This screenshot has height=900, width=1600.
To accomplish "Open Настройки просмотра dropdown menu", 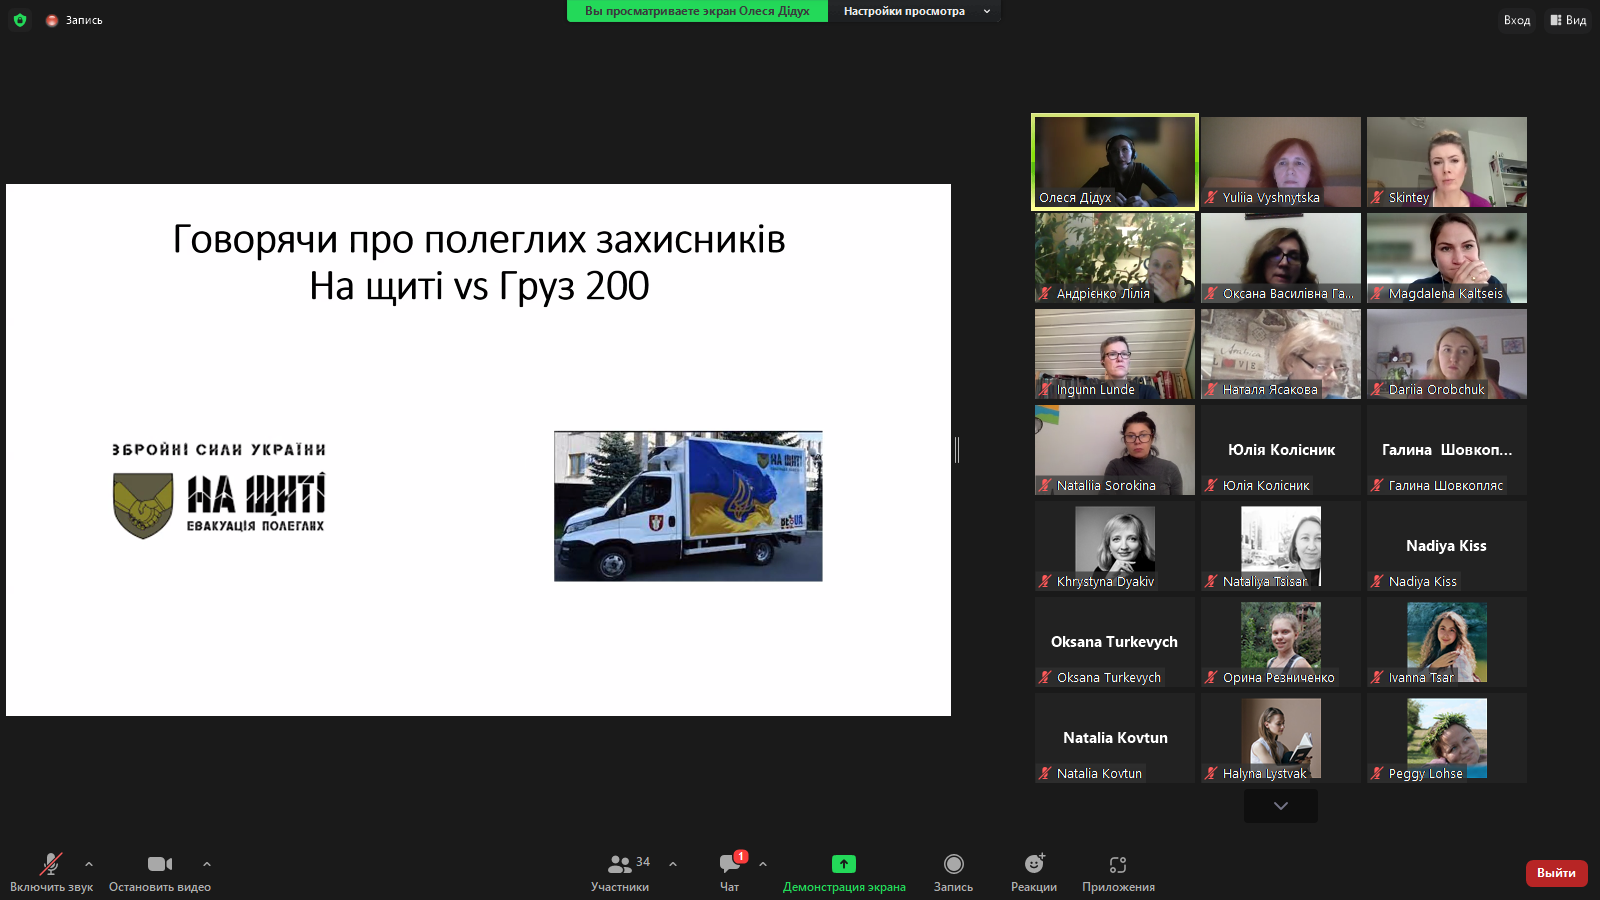I will pyautogui.click(x=915, y=11).
